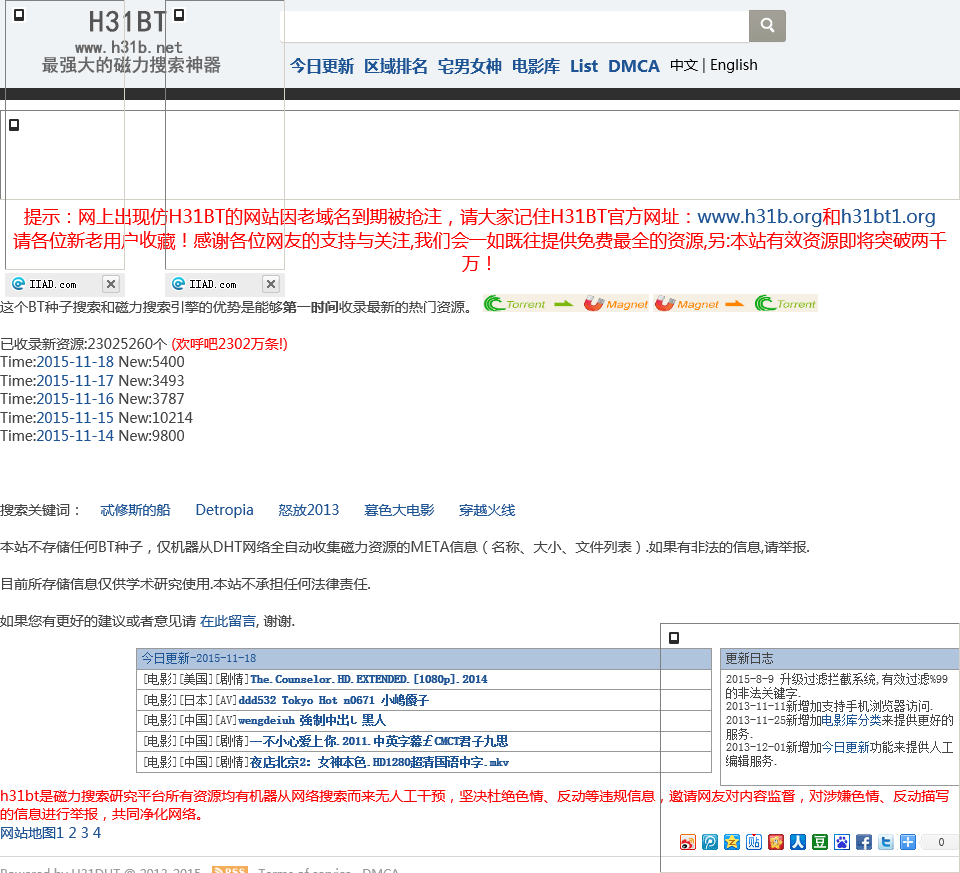Open 今日更新 link in update log
This screenshot has height=873, width=960.
tap(845, 747)
